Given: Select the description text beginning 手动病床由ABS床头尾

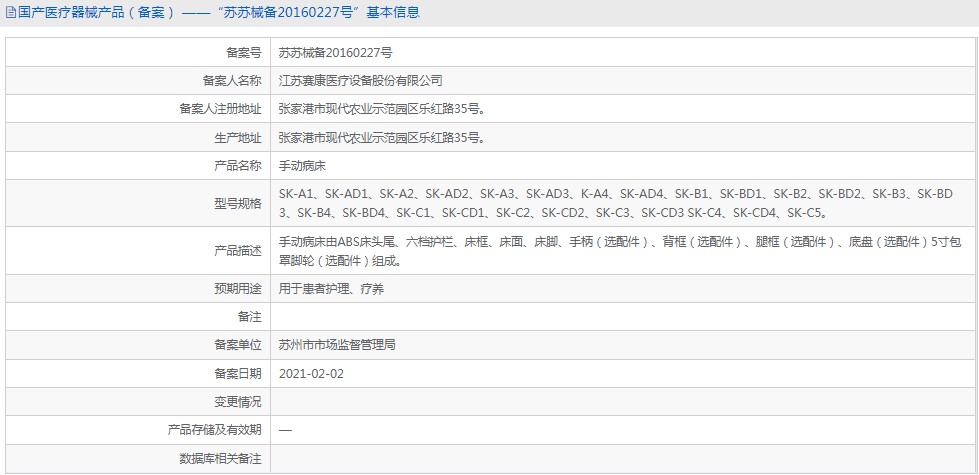Looking at the screenshot, I should tap(620, 251).
